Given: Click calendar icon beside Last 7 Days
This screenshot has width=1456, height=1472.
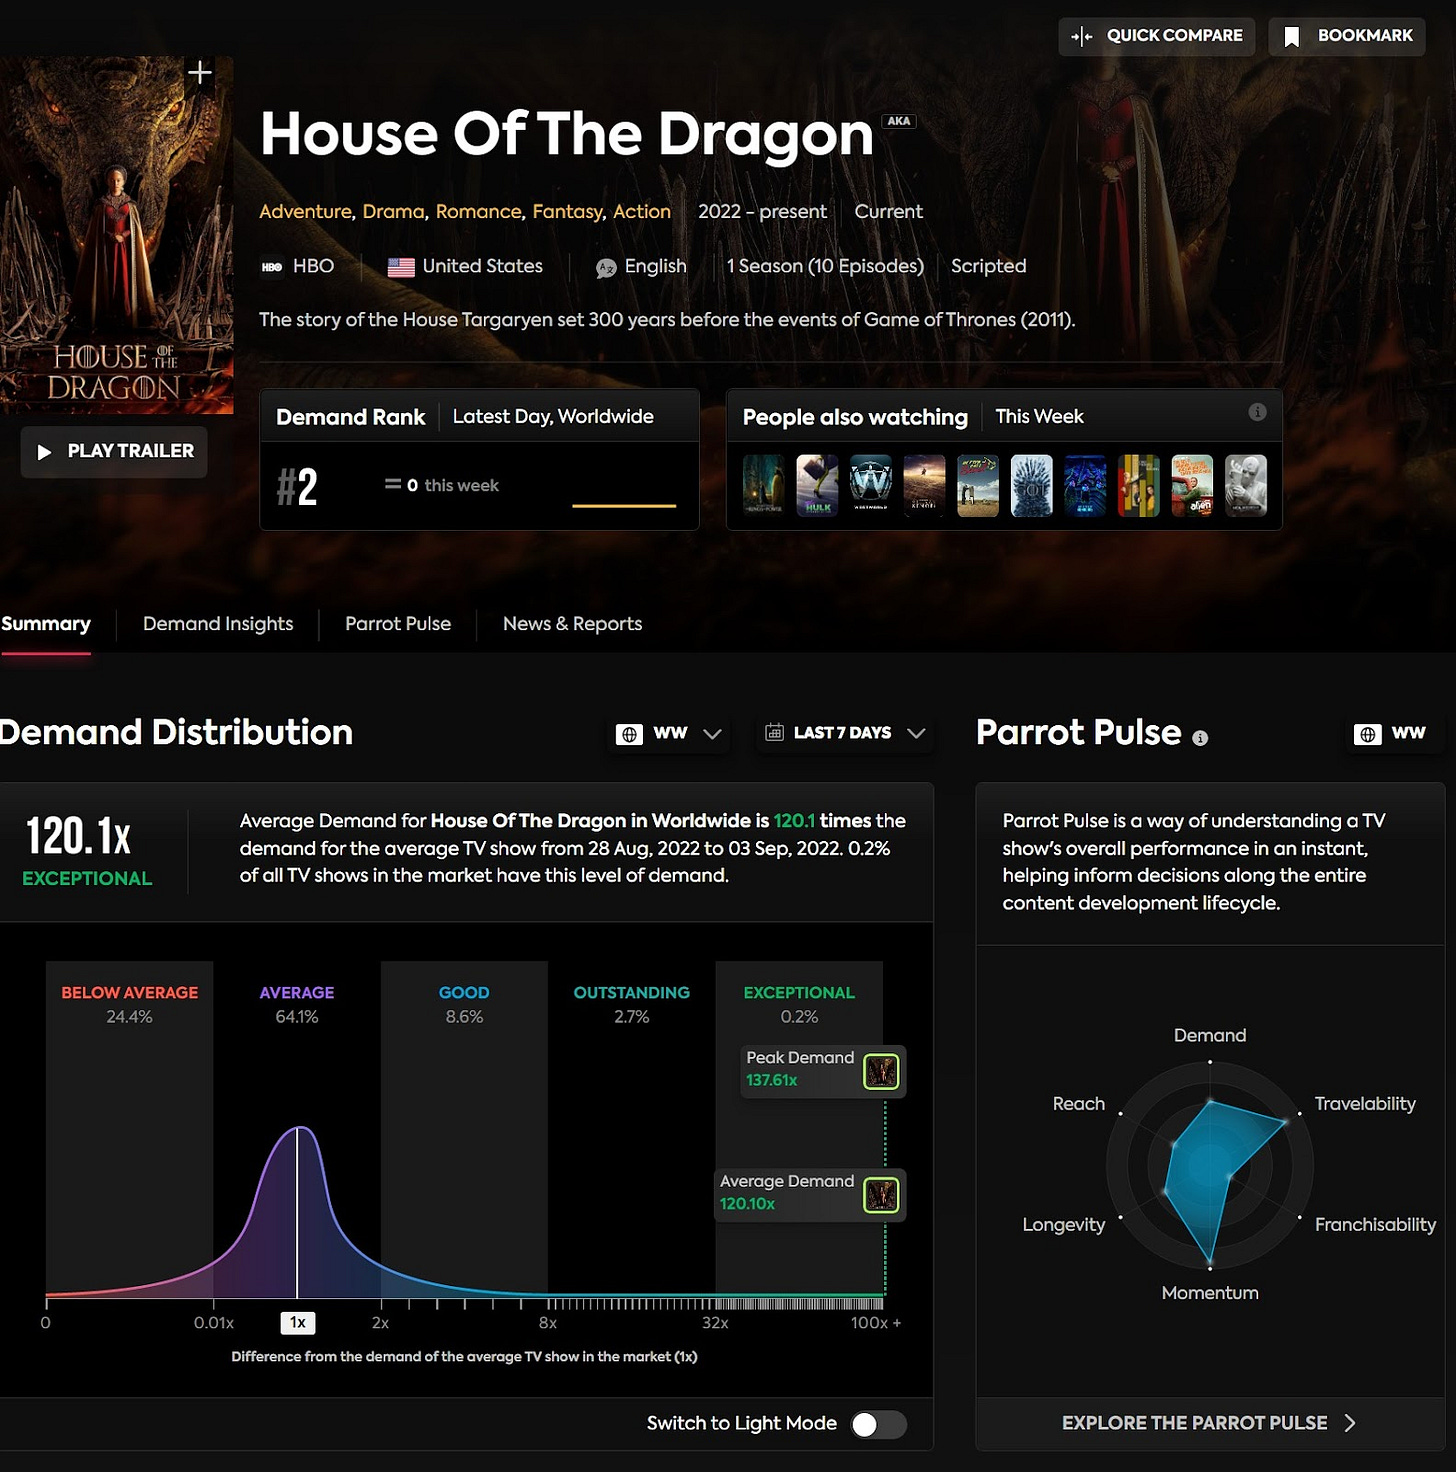Looking at the screenshot, I should coord(774,733).
